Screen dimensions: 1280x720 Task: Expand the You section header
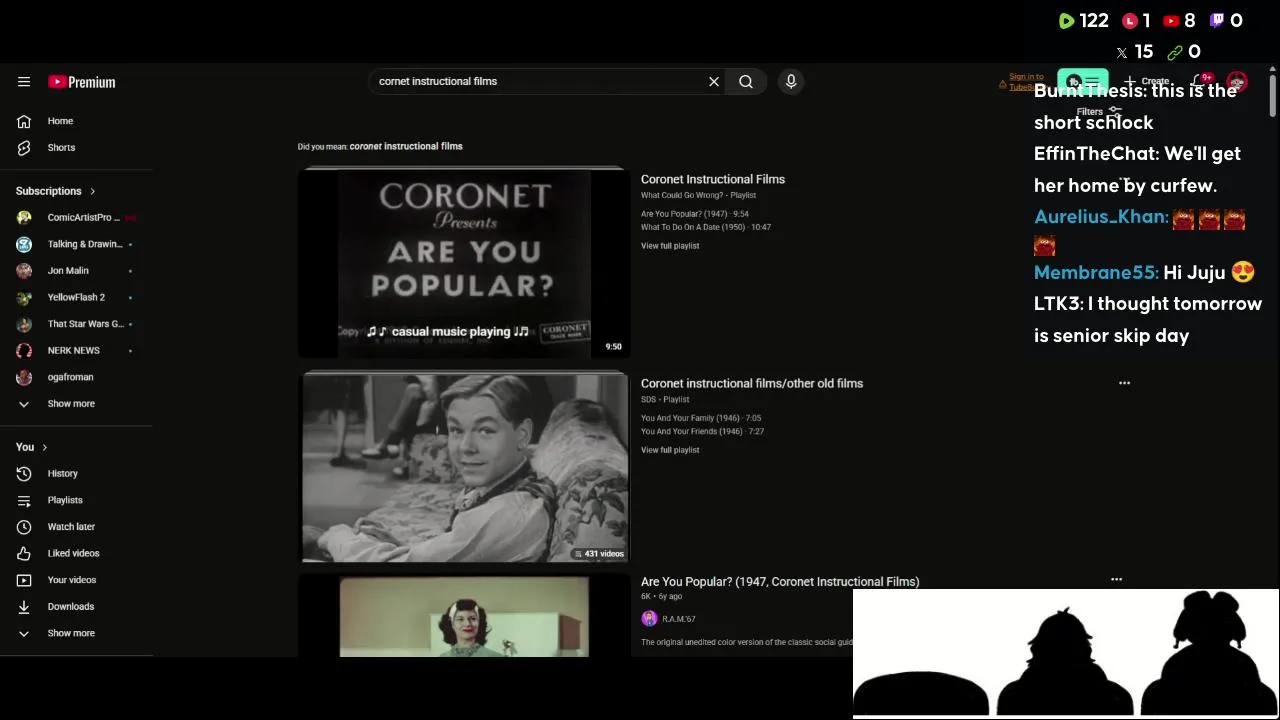pyautogui.click(x=32, y=447)
